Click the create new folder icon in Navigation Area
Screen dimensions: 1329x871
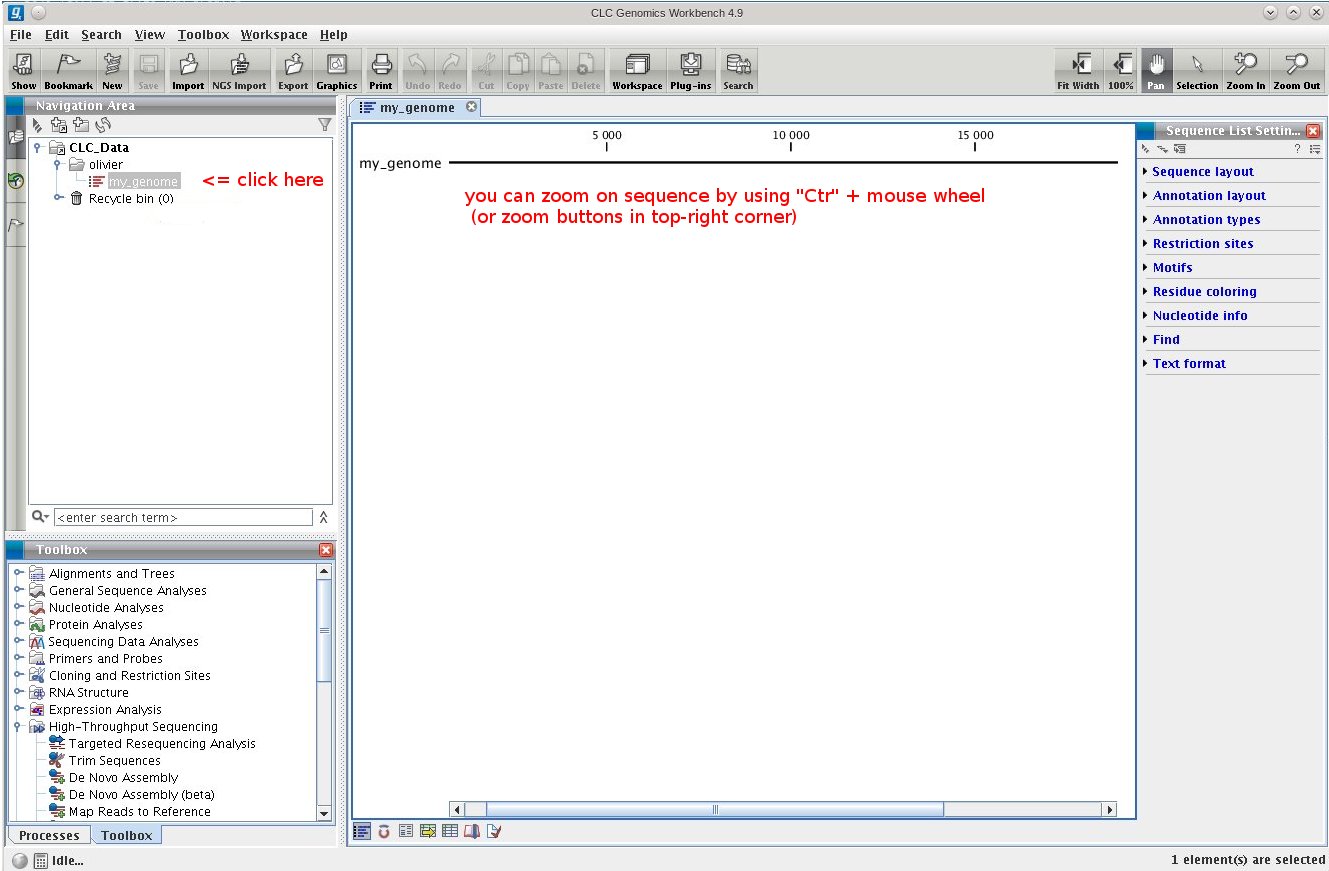pyautogui.click(x=81, y=125)
